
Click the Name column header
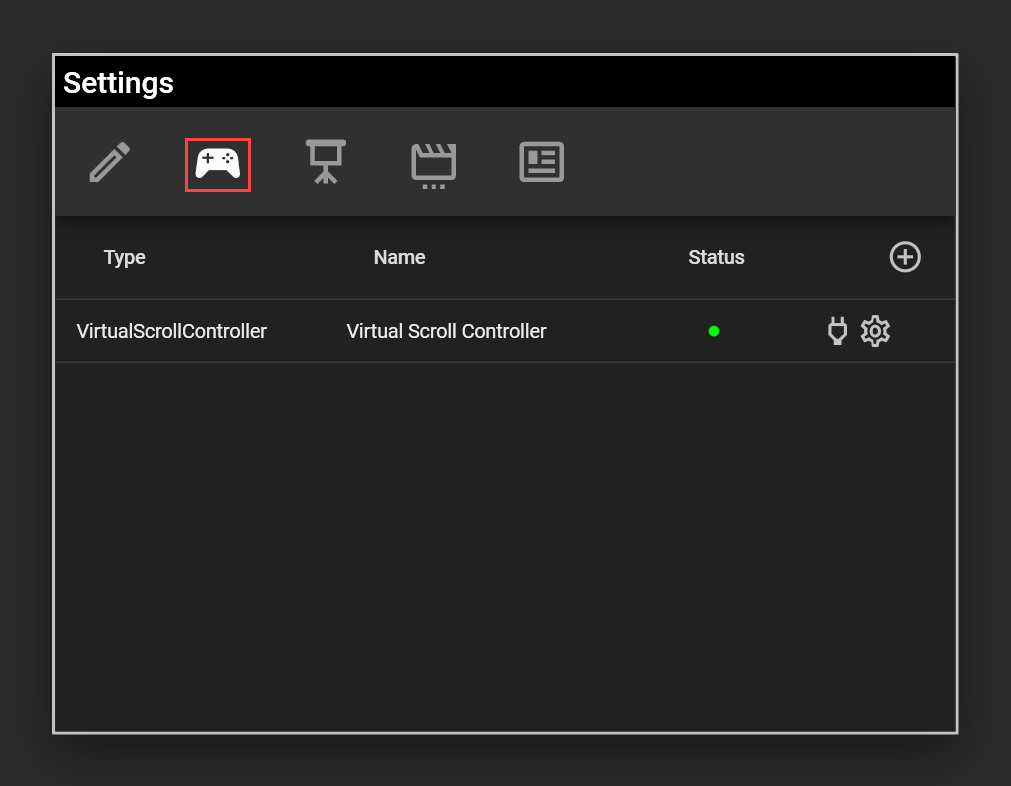pos(399,257)
